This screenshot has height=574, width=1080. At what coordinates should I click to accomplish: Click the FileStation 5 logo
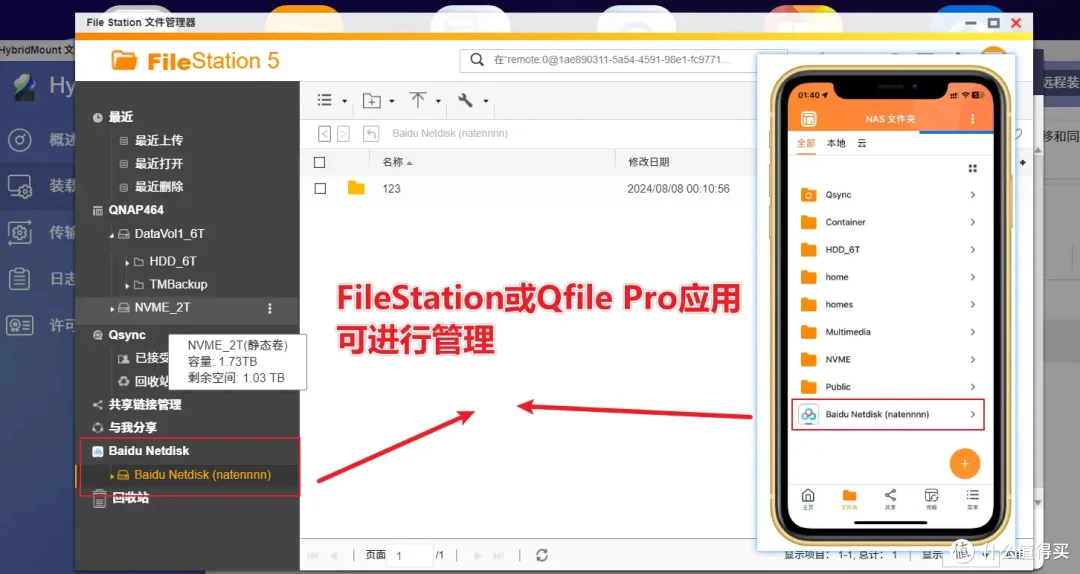coord(196,61)
